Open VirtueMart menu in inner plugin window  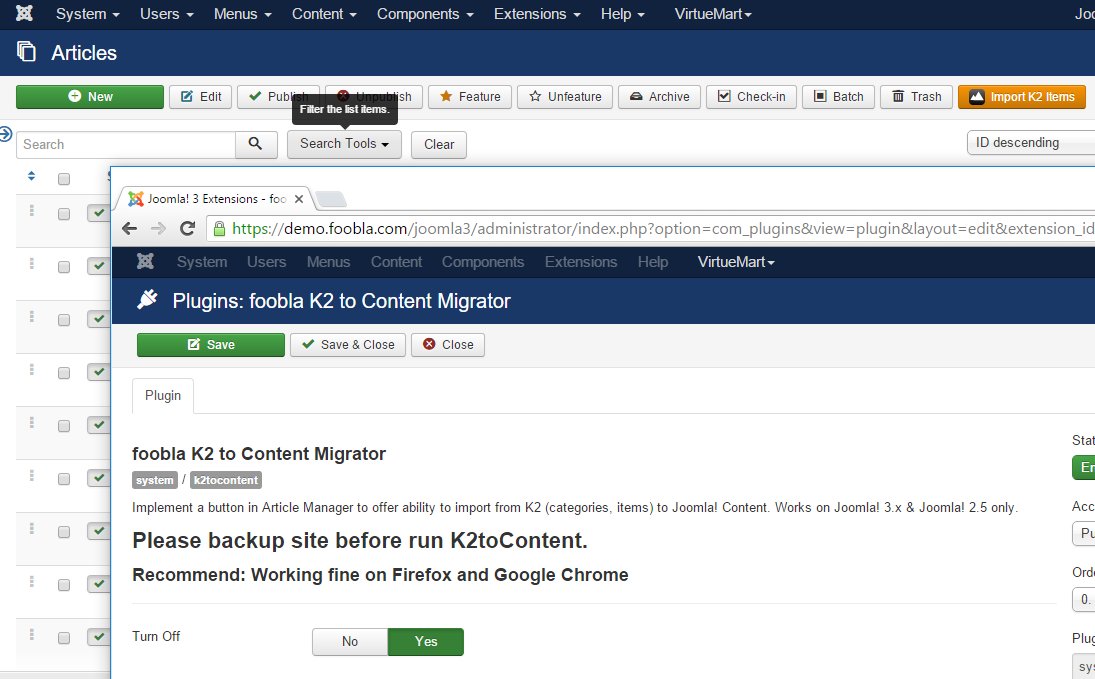coord(735,262)
